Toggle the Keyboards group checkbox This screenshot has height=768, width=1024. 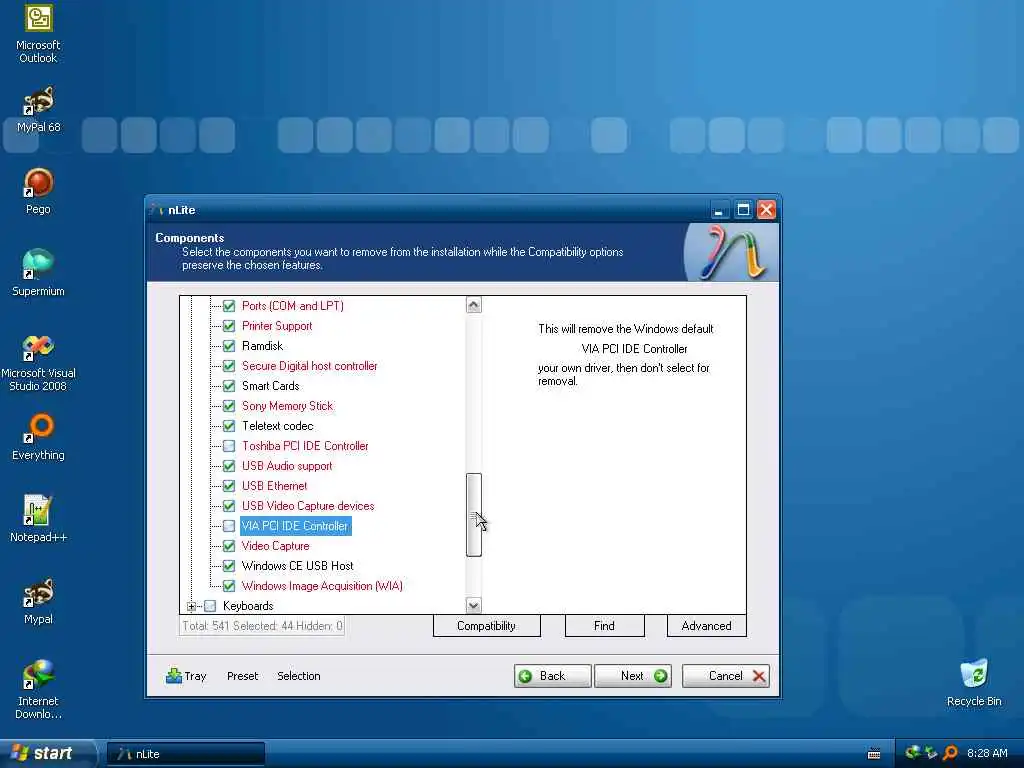coord(210,606)
